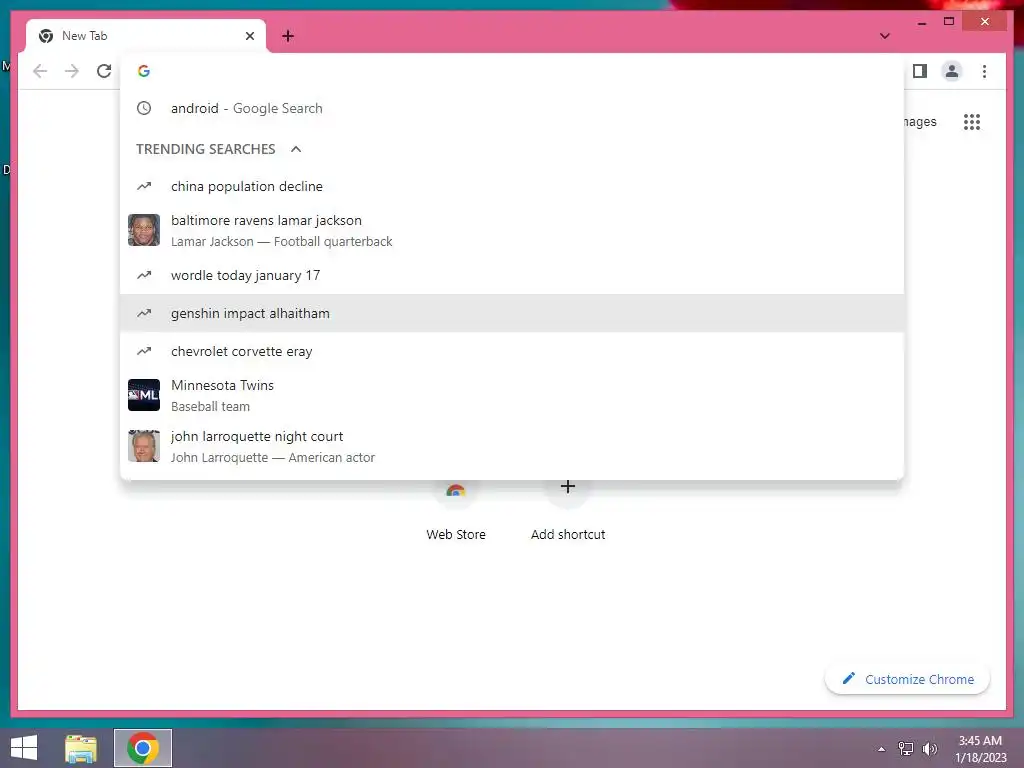The width and height of the screenshot is (1024, 768).
Task: Select the baltimore ravens lamar jackson suggestion
Action: click(x=512, y=231)
